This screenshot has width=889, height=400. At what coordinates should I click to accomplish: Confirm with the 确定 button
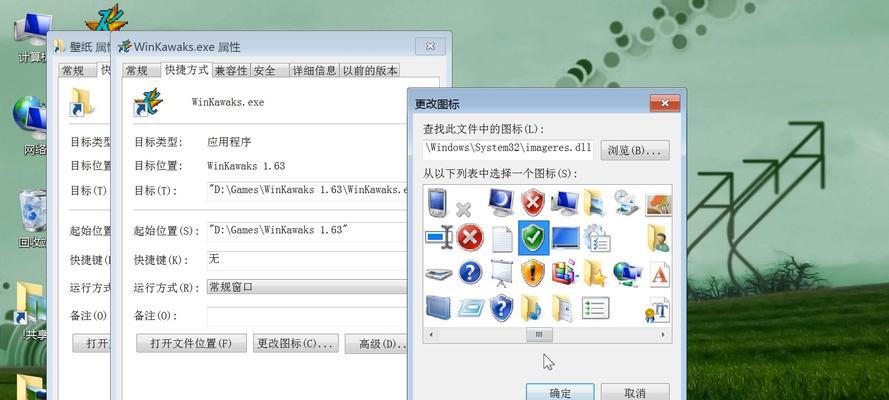(x=560, y=393)
